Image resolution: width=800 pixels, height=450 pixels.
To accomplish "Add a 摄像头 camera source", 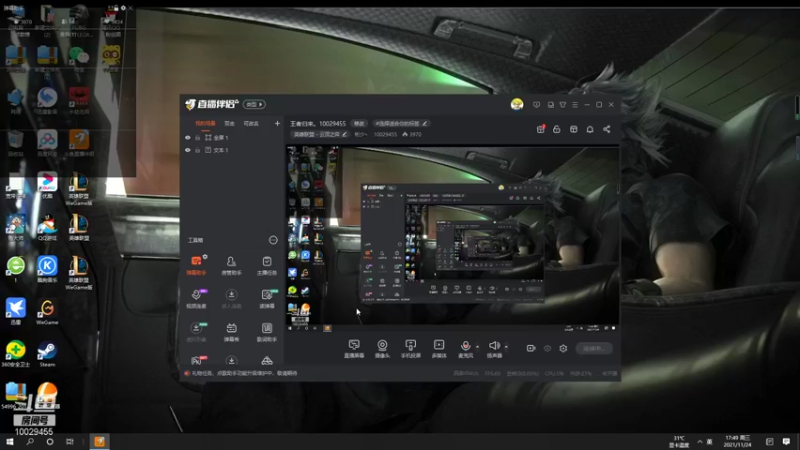I will (382, 349).
